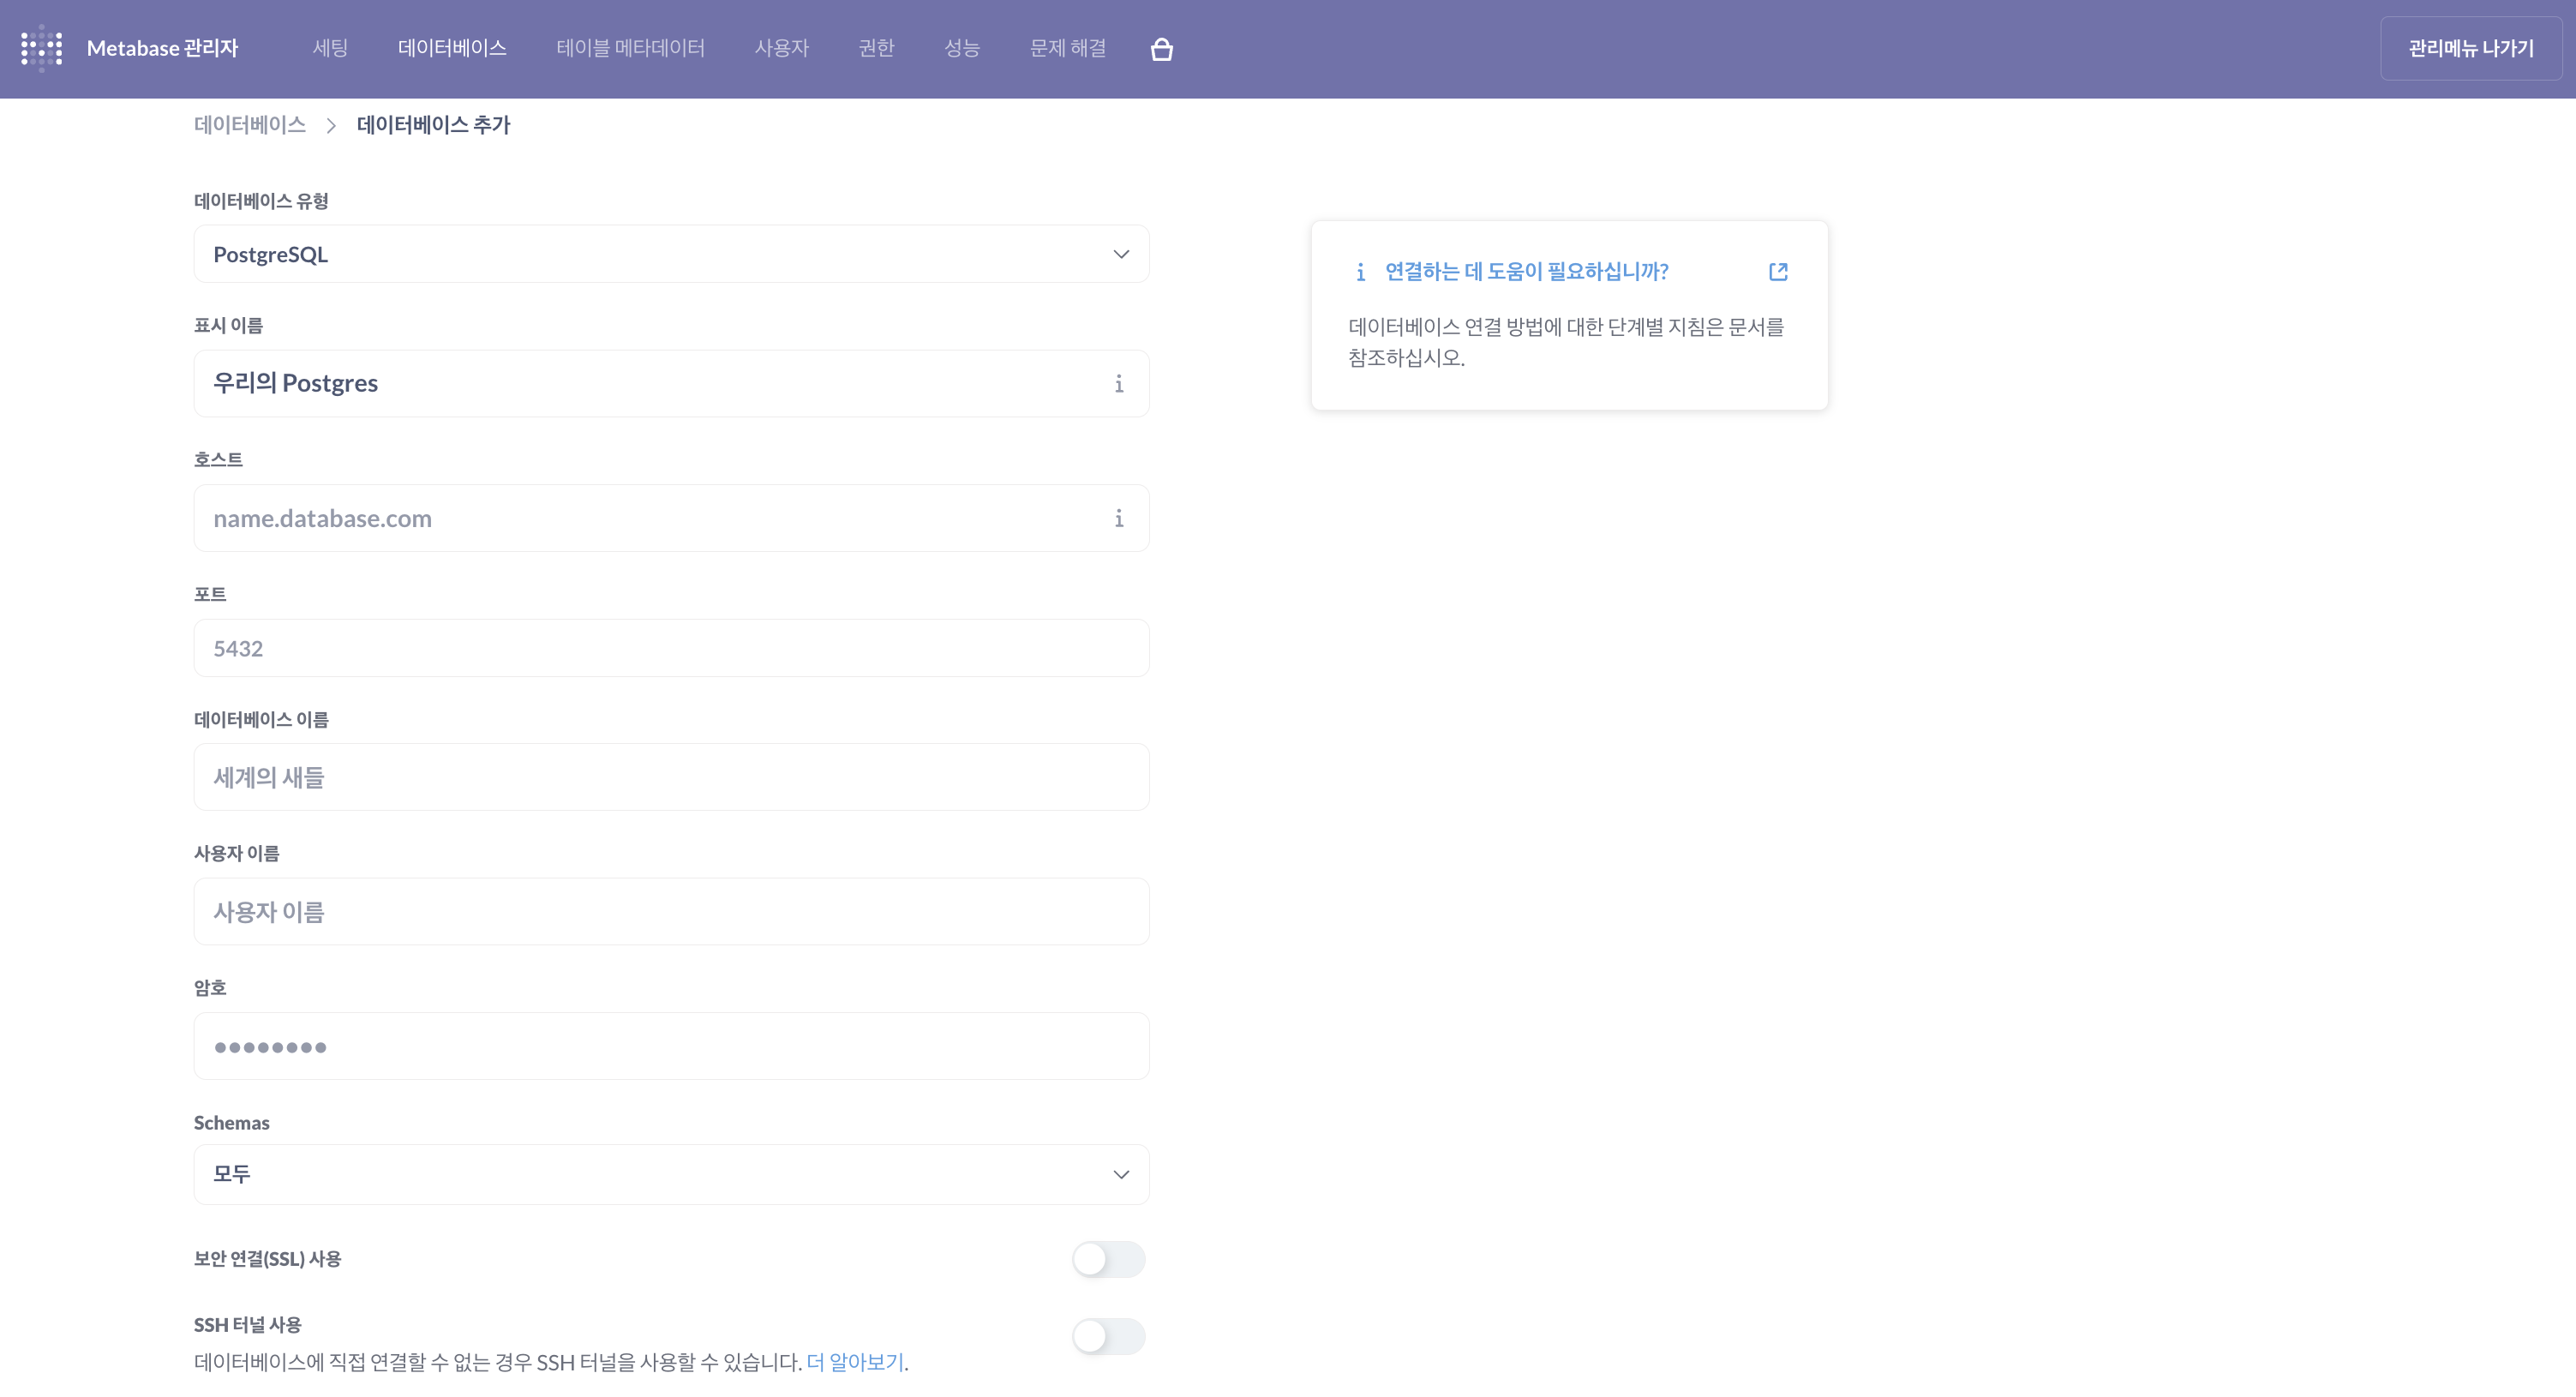Open the 테이블 메타데이터 tab
The height and width of the screenshot is (1397, 2576).
pos(630,48)
